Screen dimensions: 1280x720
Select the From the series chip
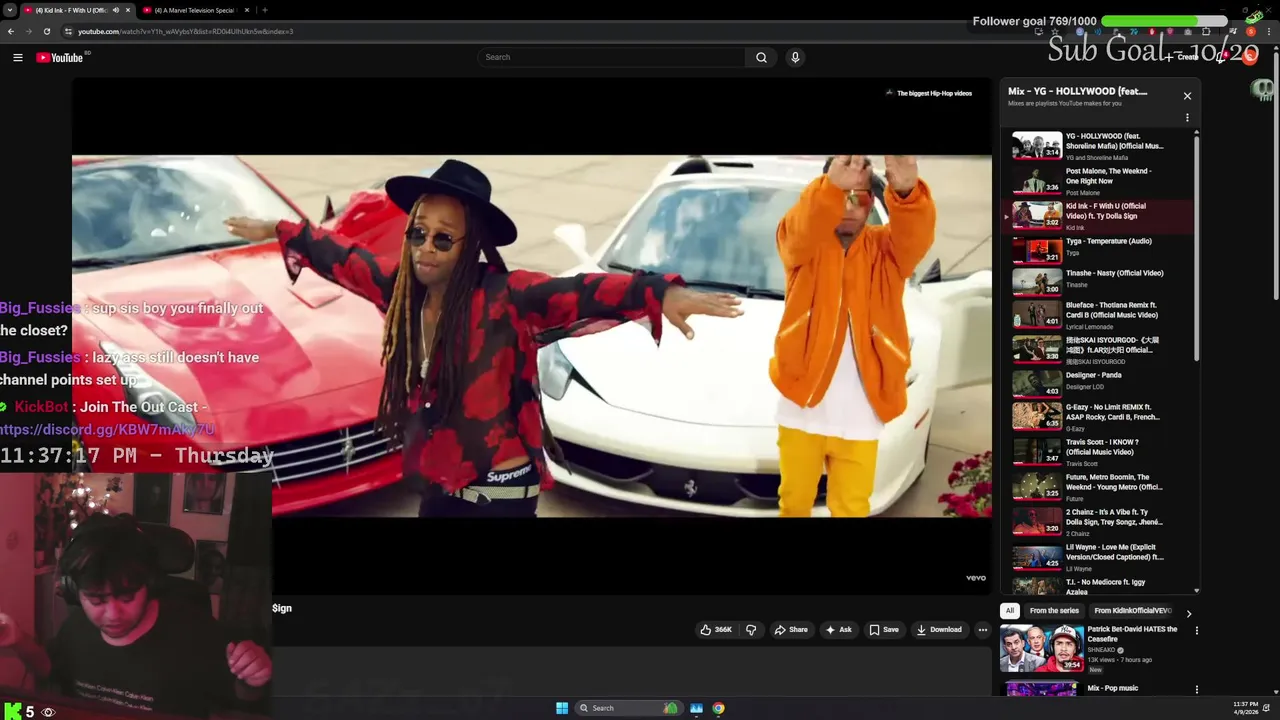tap(1054, 611)
